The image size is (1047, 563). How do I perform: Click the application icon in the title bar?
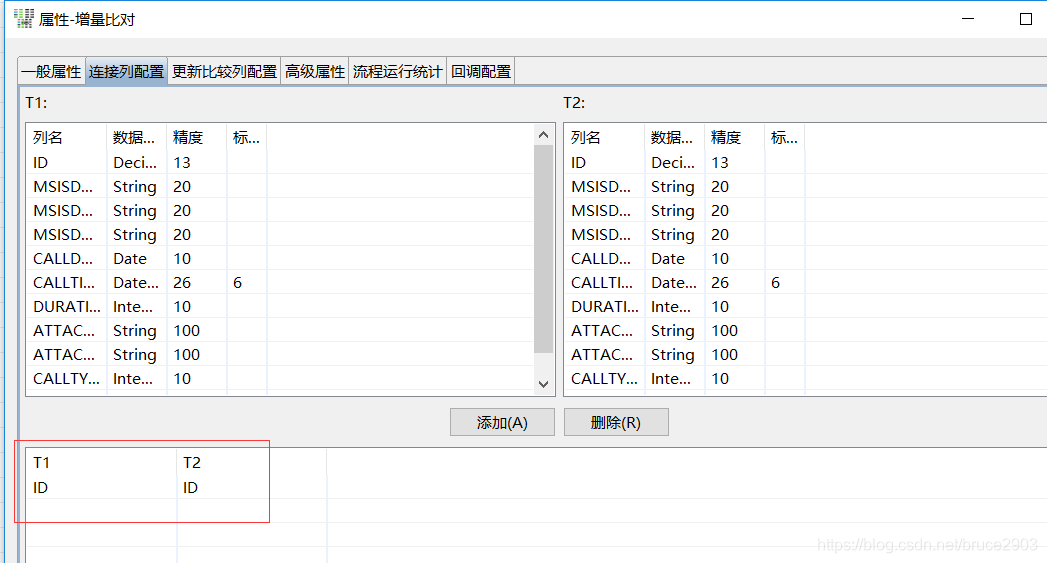23,19
